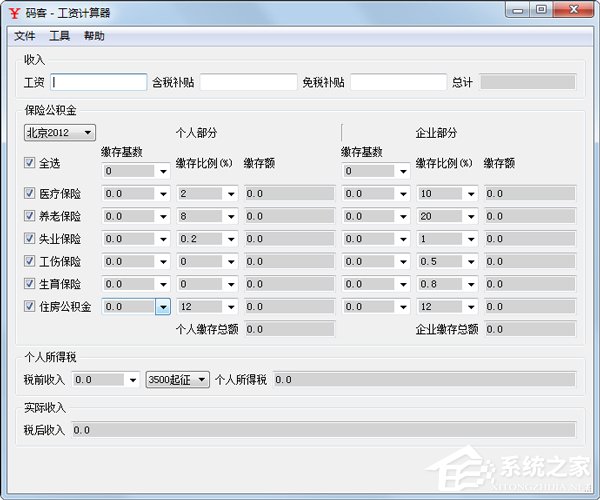
Task: Click the 个人所得税 result field
Action: click(424, 379)
